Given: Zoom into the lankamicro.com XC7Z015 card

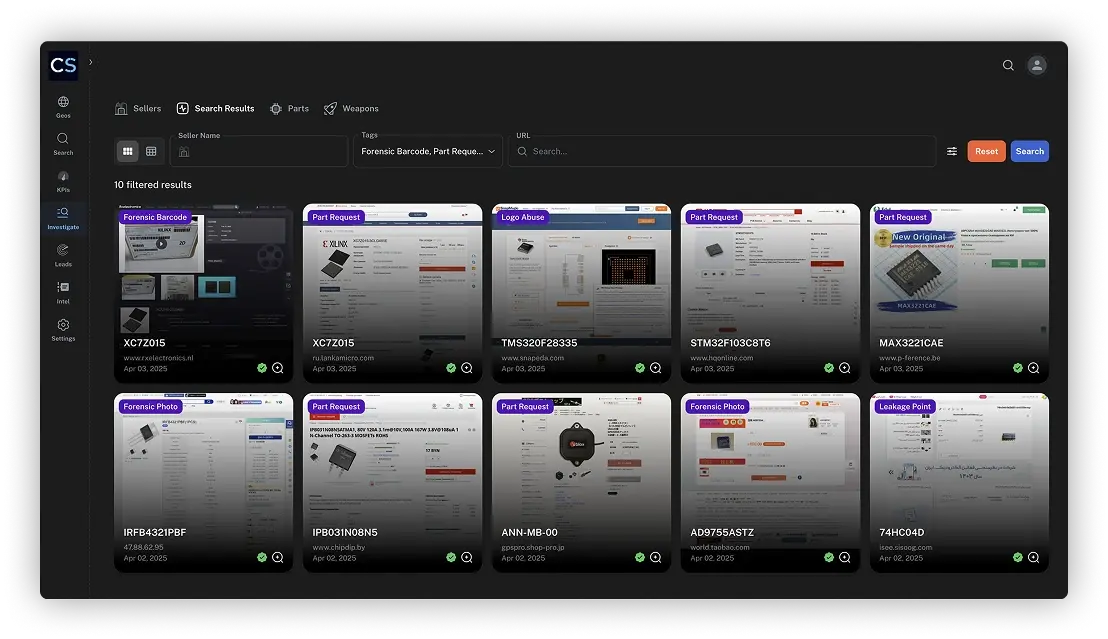Looking at the screenshot, I should 467,368.
